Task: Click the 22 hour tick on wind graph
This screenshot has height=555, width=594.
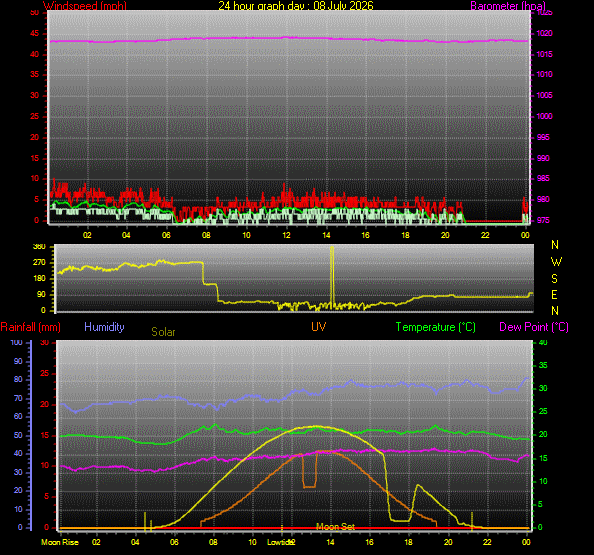Action: (485, 235)
